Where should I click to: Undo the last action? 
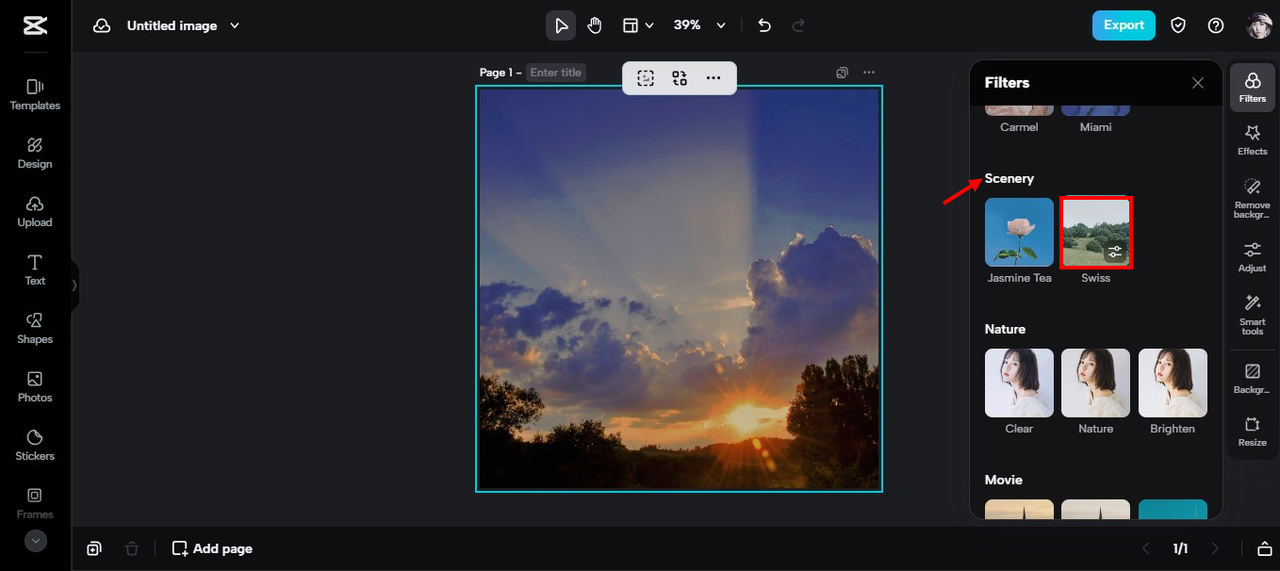tap(765, 26)
